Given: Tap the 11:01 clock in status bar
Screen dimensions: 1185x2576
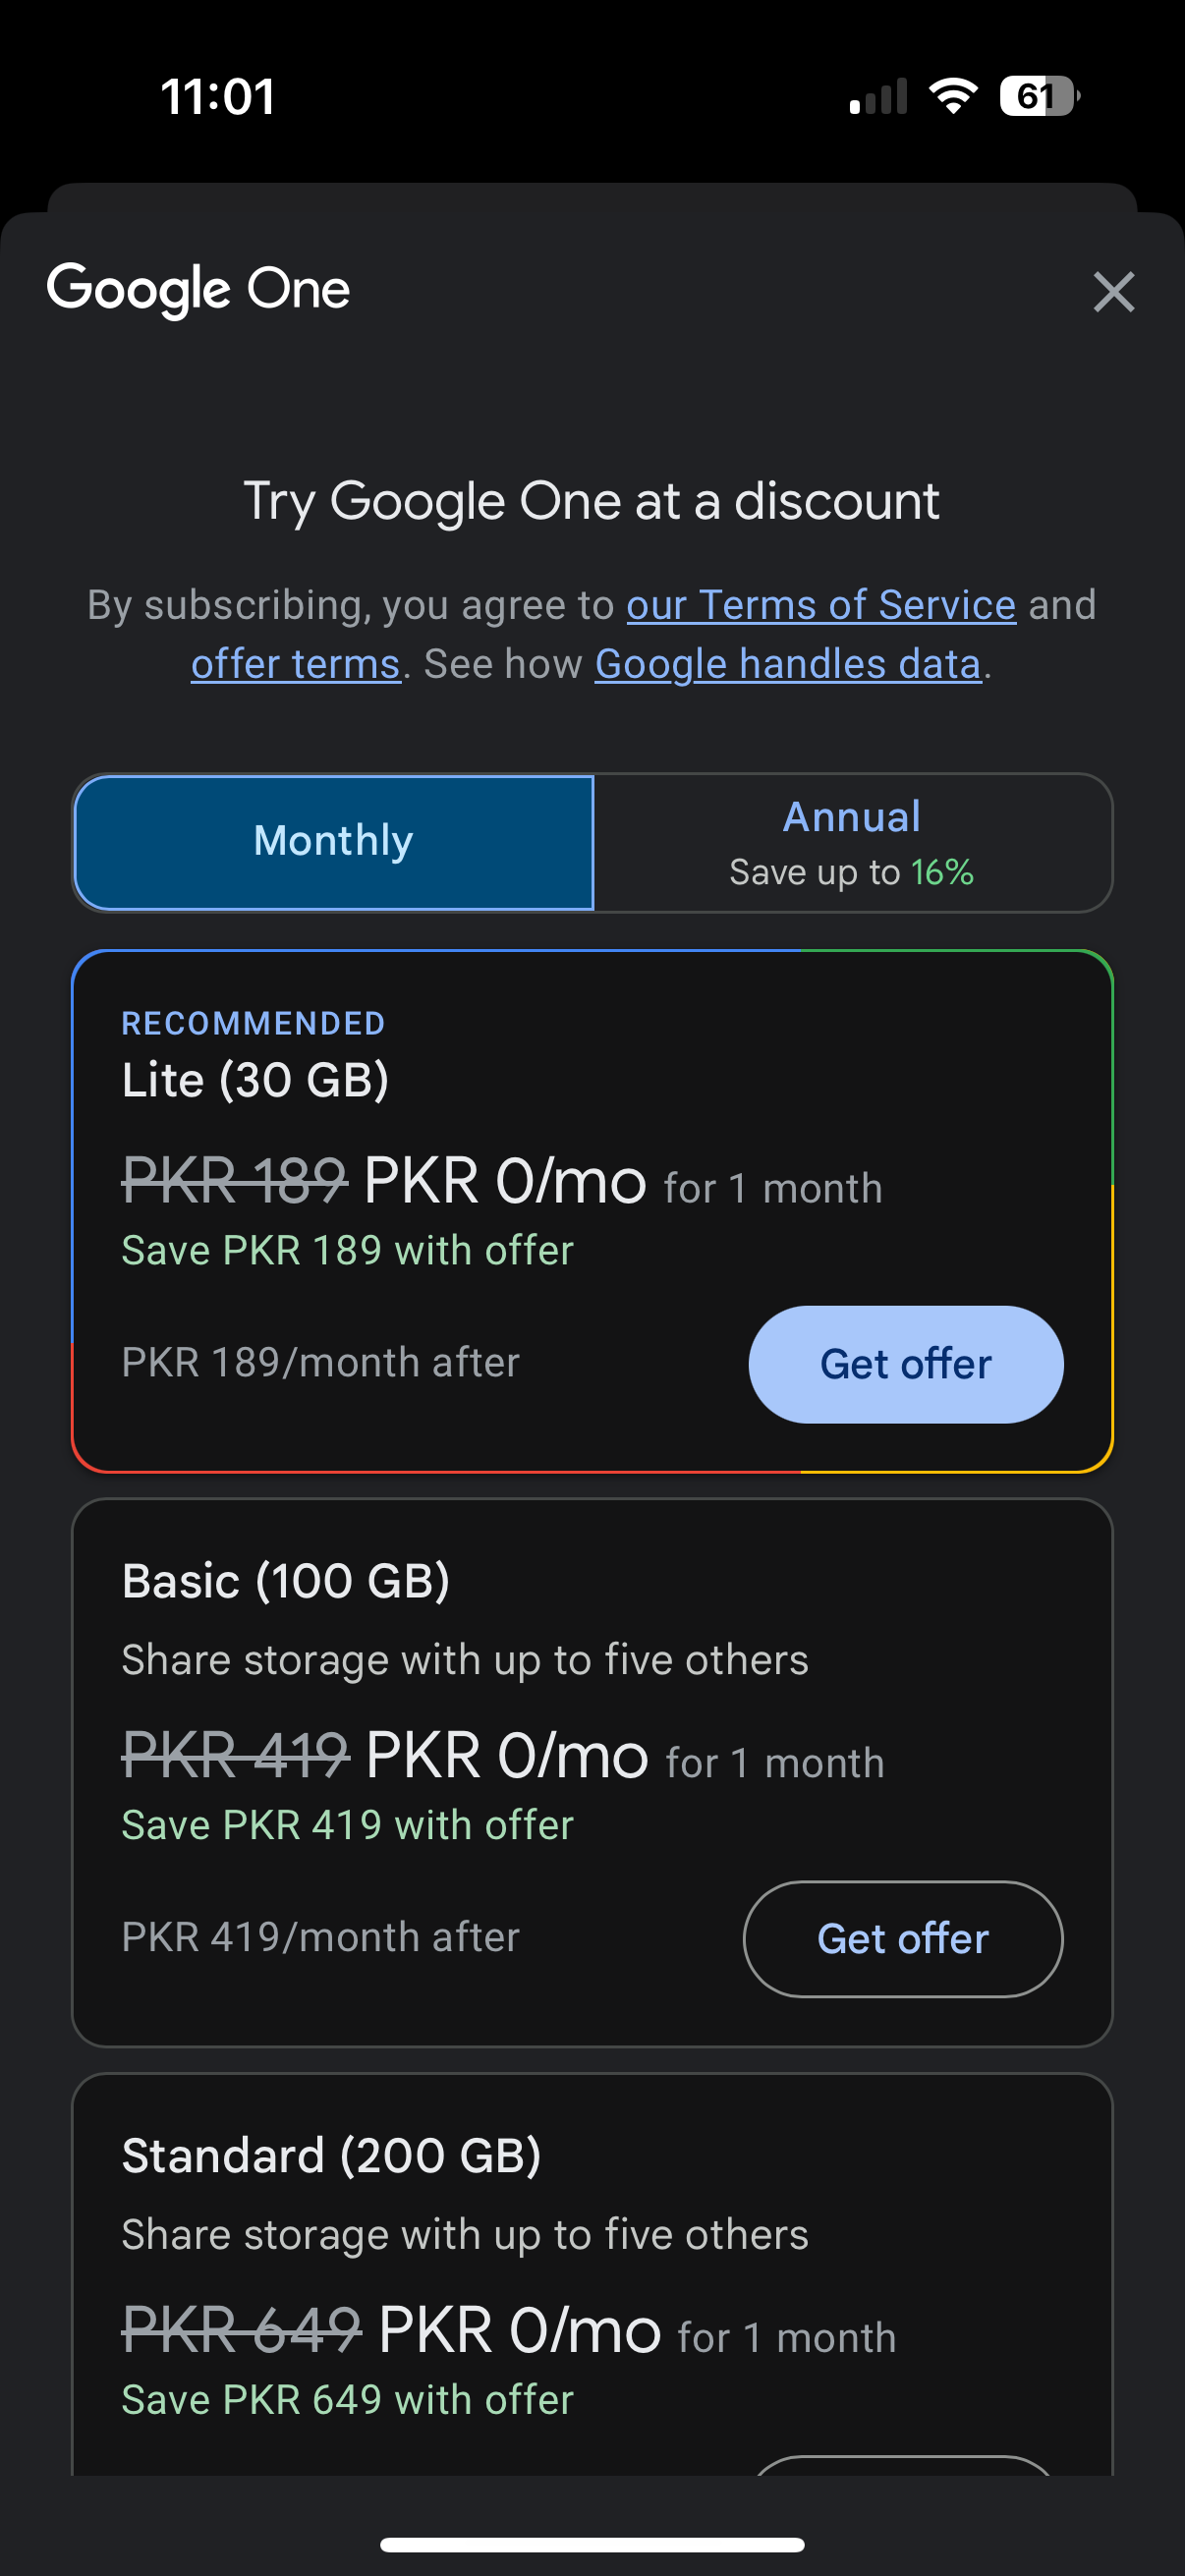Looking at the screenshot, I should click(x=218, y=97).
